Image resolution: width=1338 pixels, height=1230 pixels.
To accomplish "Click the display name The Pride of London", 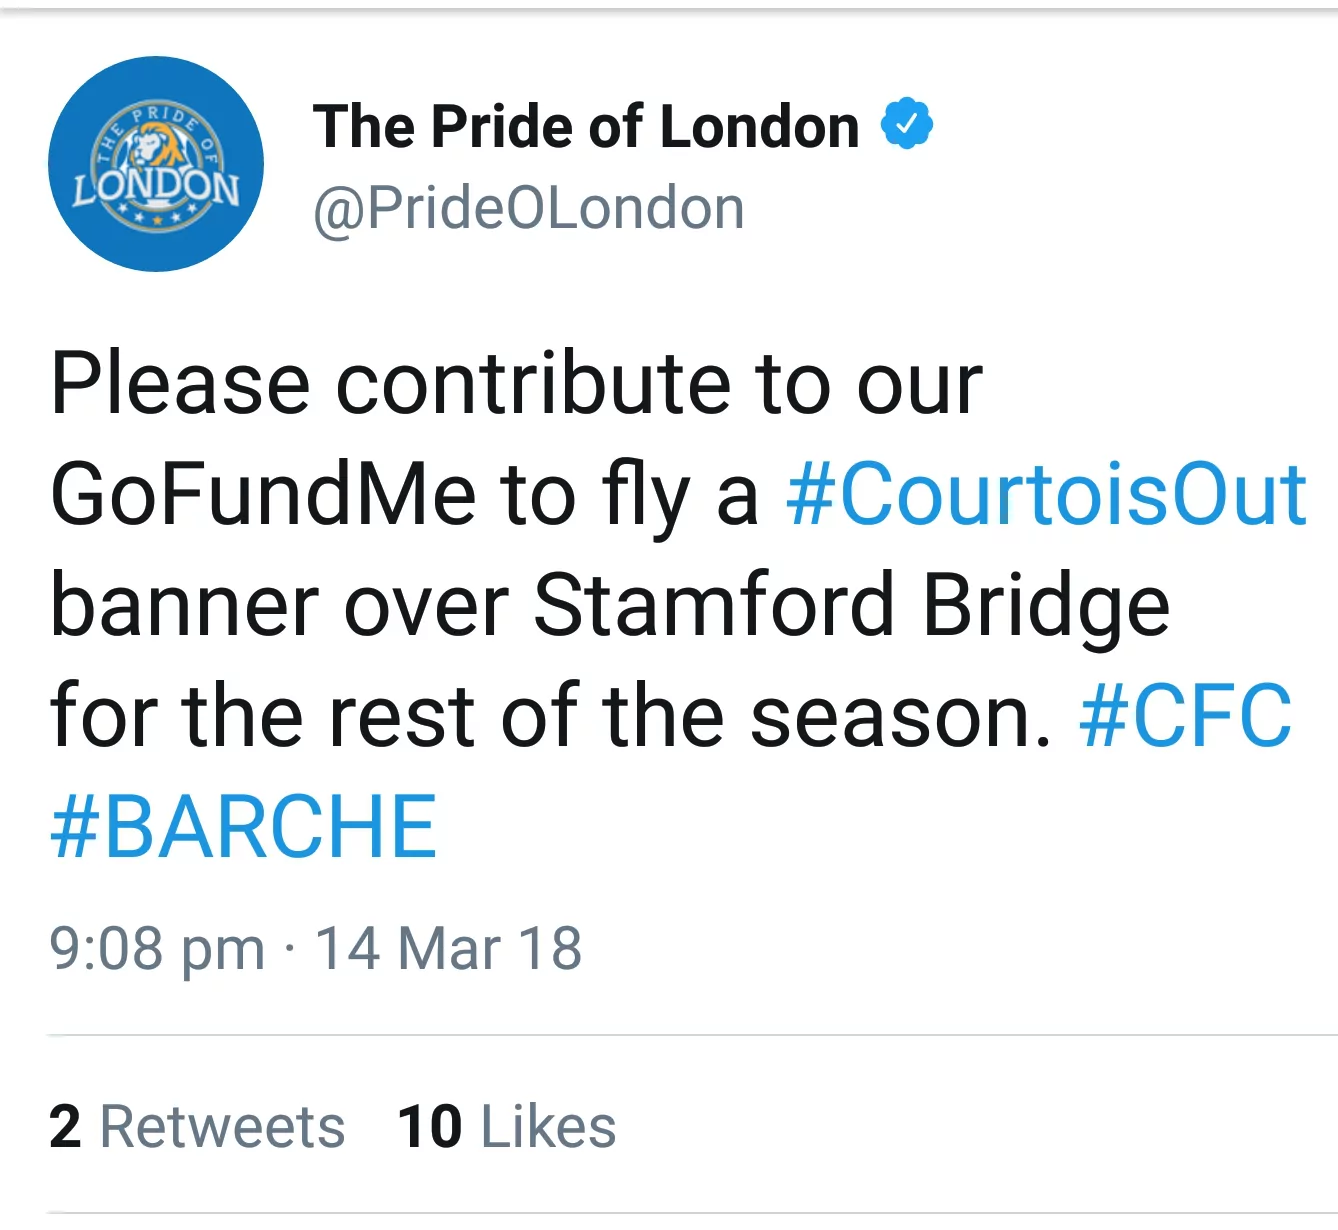I will pyautogui.click(x=585, y=124).
